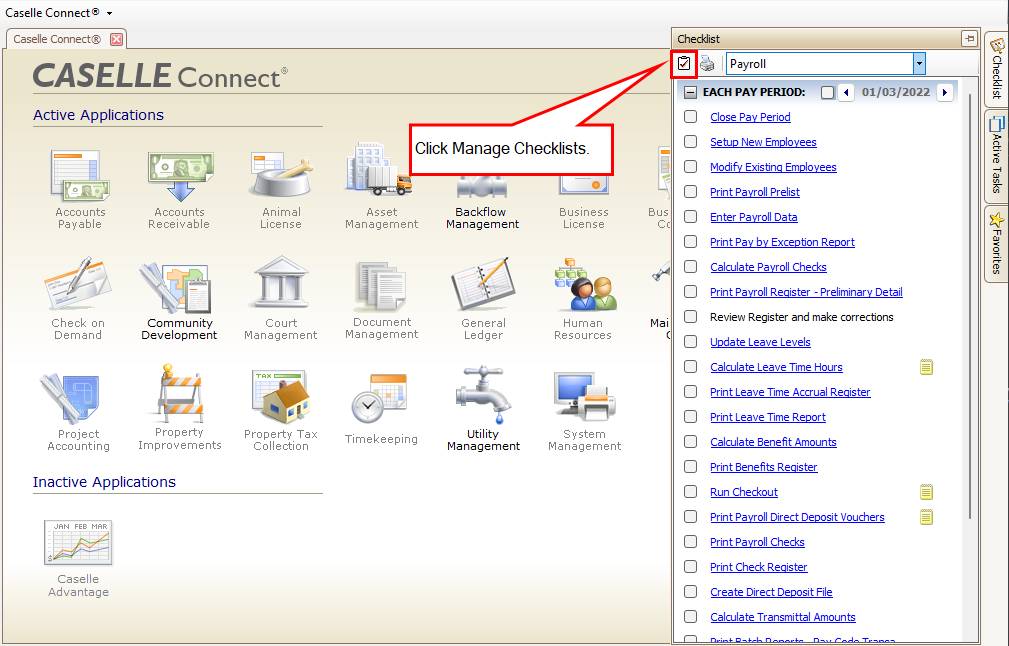Open the Accounts Payable application
The width and height of the screenshot is (1009, 646).
click(x=80, y=190)
